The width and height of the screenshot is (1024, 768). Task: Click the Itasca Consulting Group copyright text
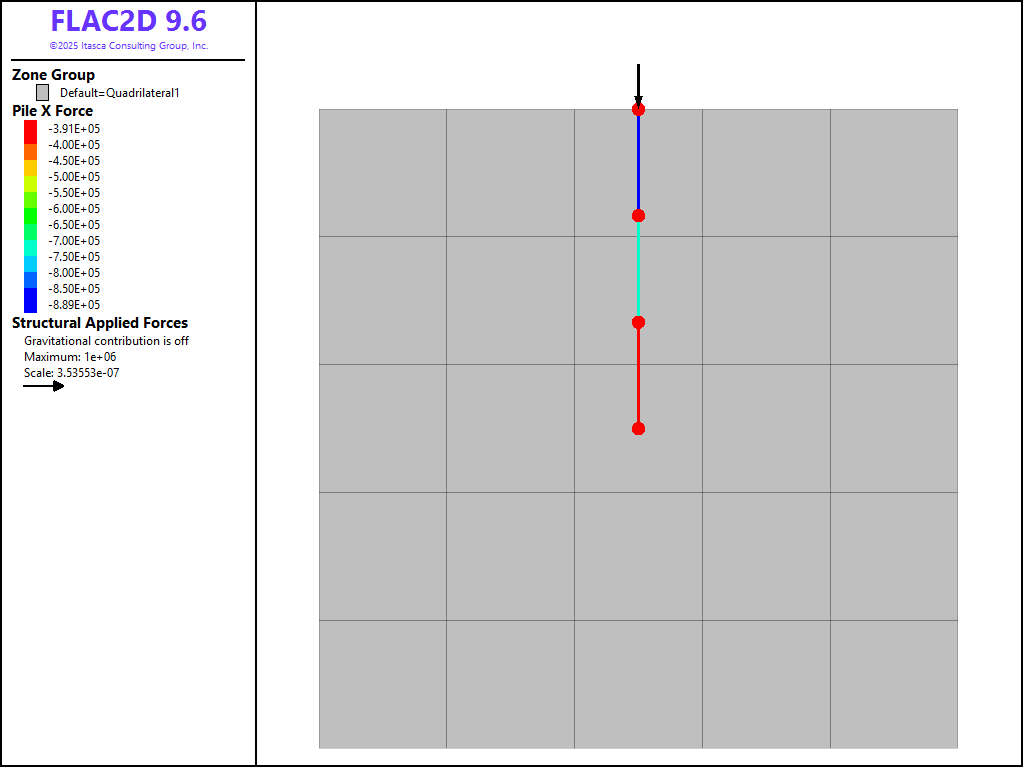point(128,45)
